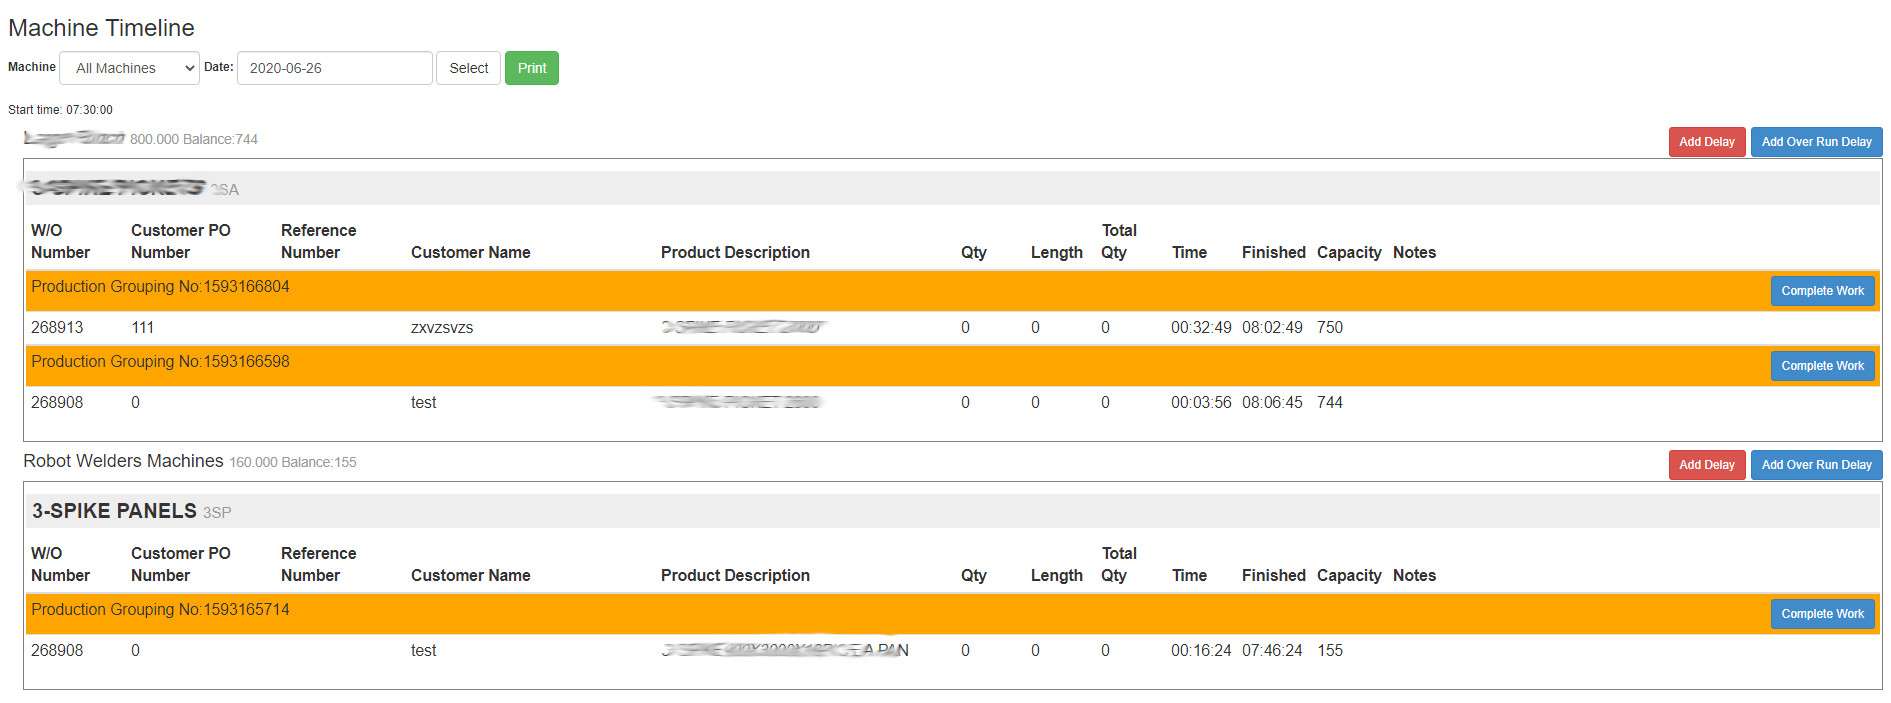Image resolution: width=1891 pixels, height=703 pixels.
Task: Click customer name zxvzsvzs
Action: 441,327
